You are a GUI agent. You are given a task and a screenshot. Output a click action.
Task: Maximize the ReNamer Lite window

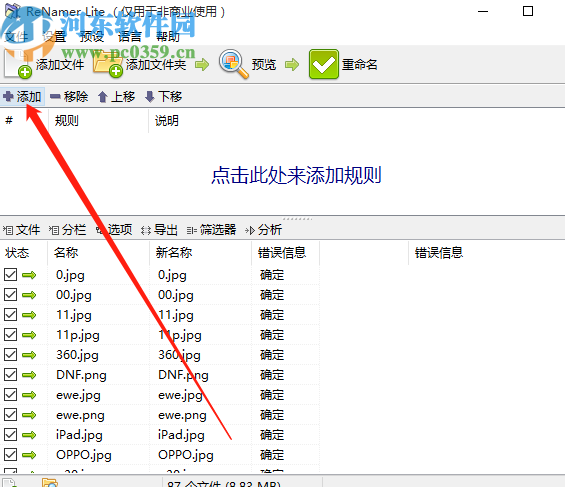tap(528, 11)
